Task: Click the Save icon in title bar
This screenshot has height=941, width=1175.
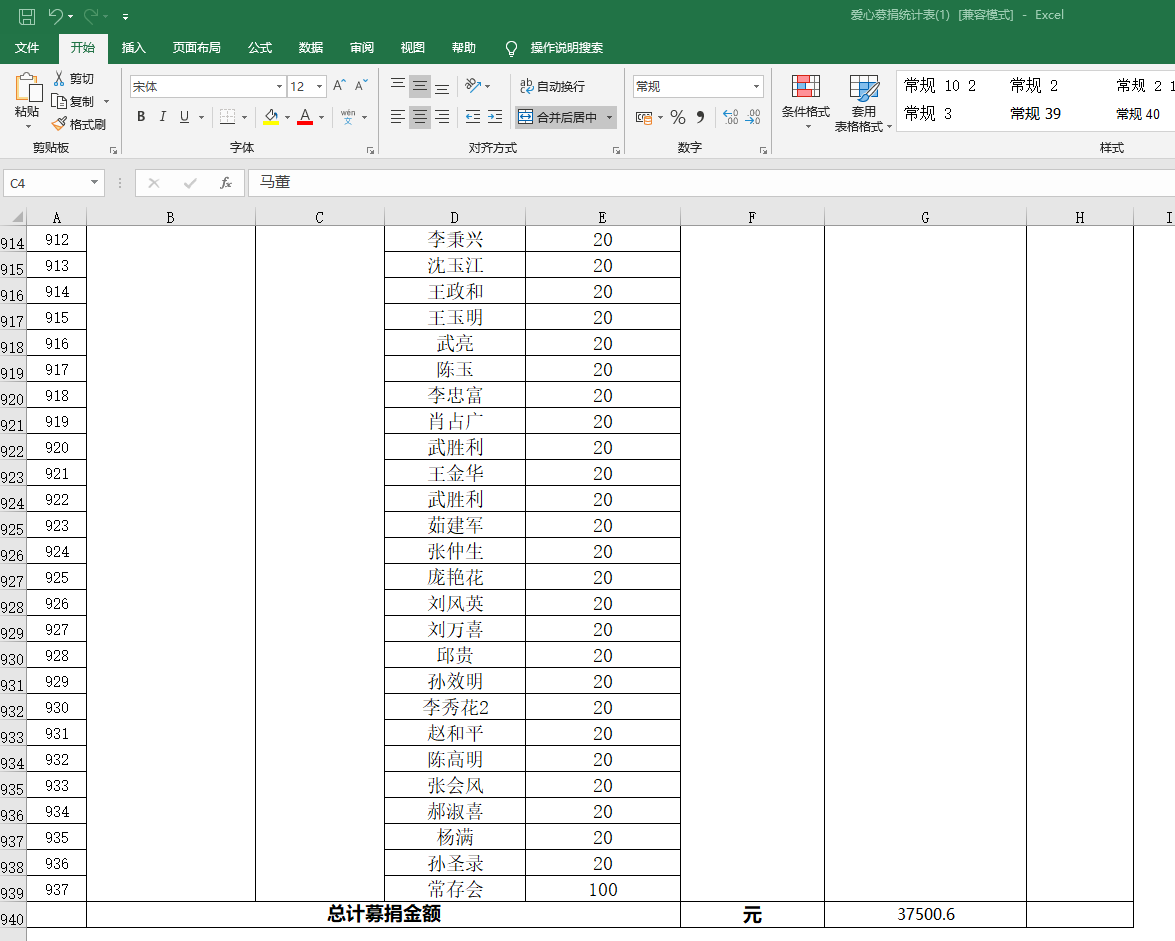Action: 27,15
